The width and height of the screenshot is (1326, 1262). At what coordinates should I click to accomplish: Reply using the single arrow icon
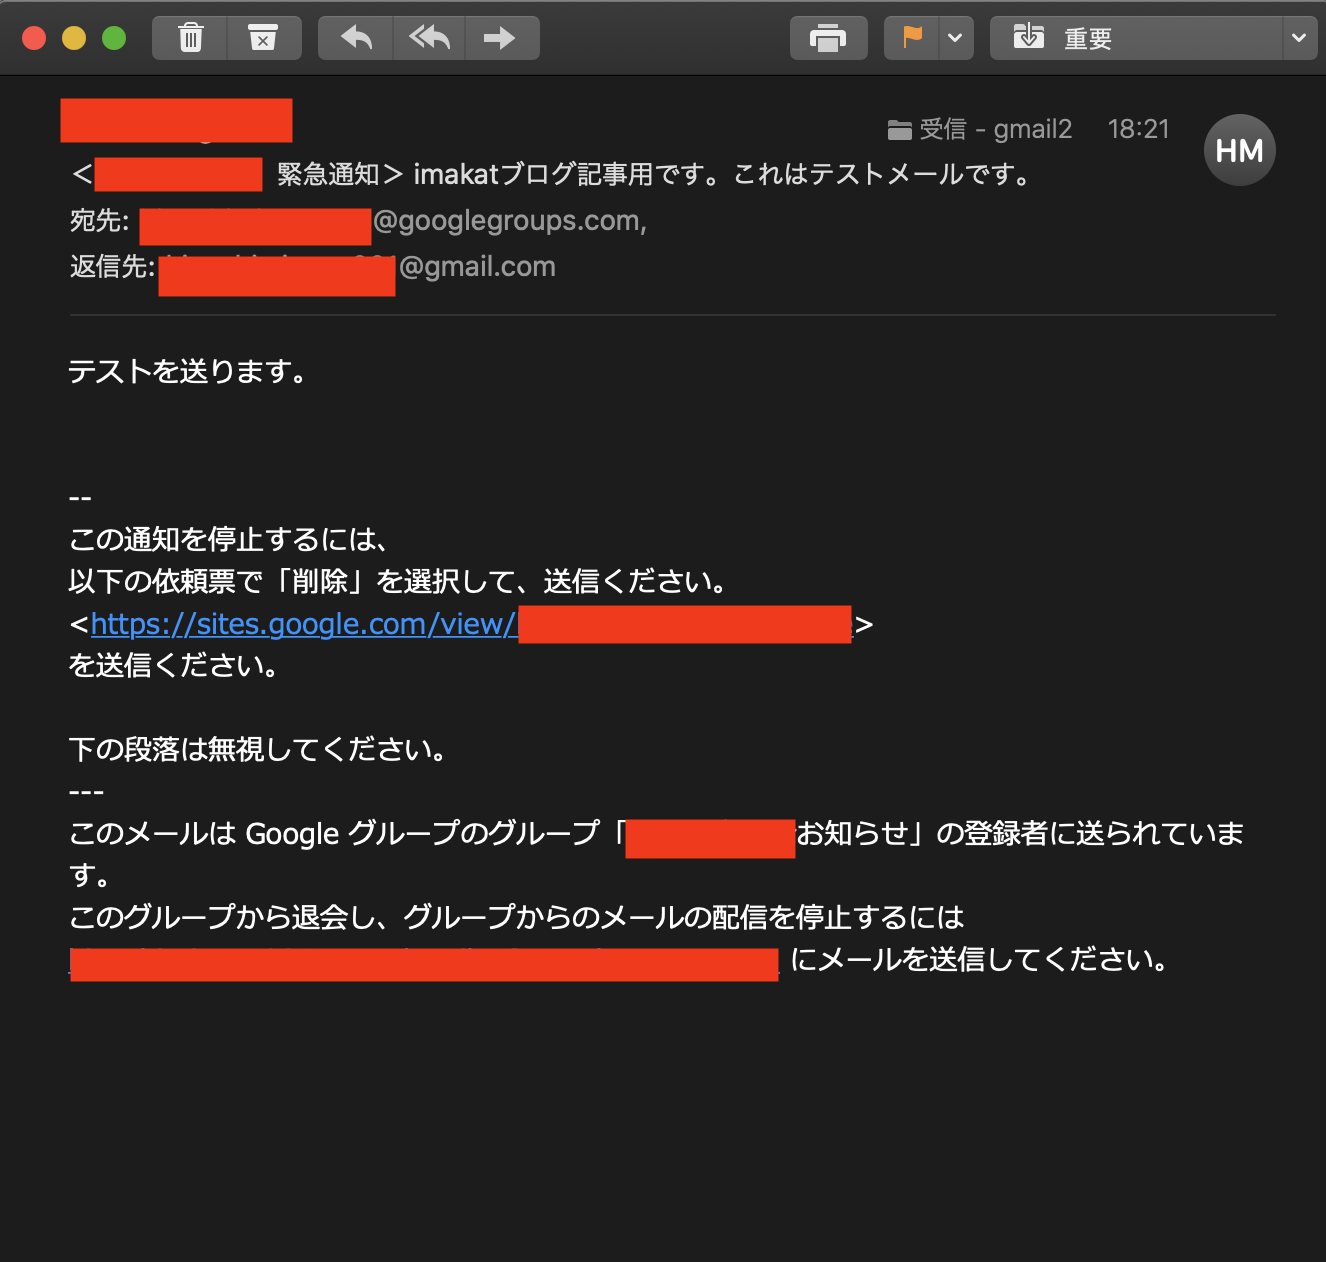(x=356, y=38)
